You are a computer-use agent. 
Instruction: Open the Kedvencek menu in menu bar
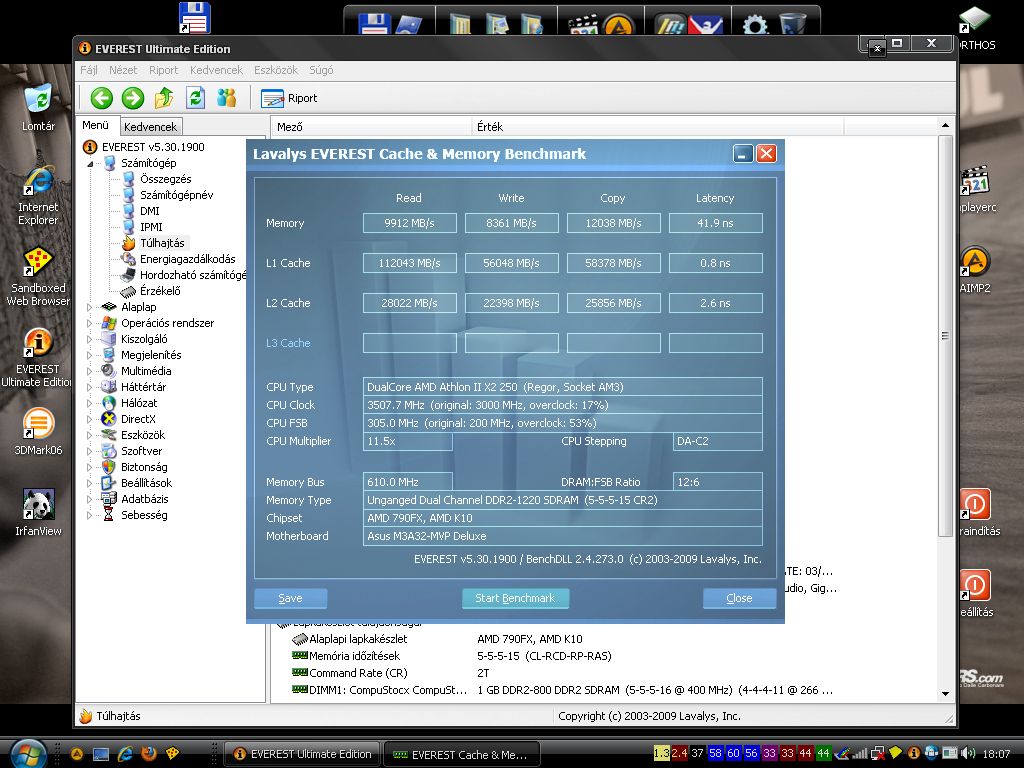[216, 70]
